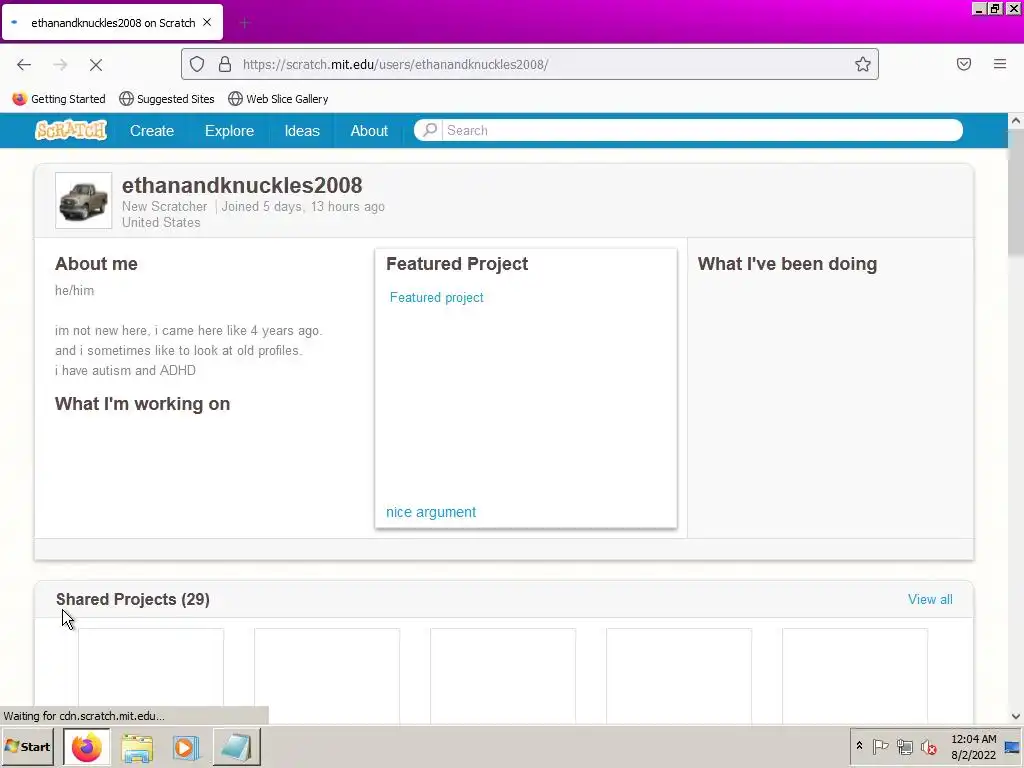Open the Ideas menu item
This screenshot has width=1024, height=768.
coord(302,131)
